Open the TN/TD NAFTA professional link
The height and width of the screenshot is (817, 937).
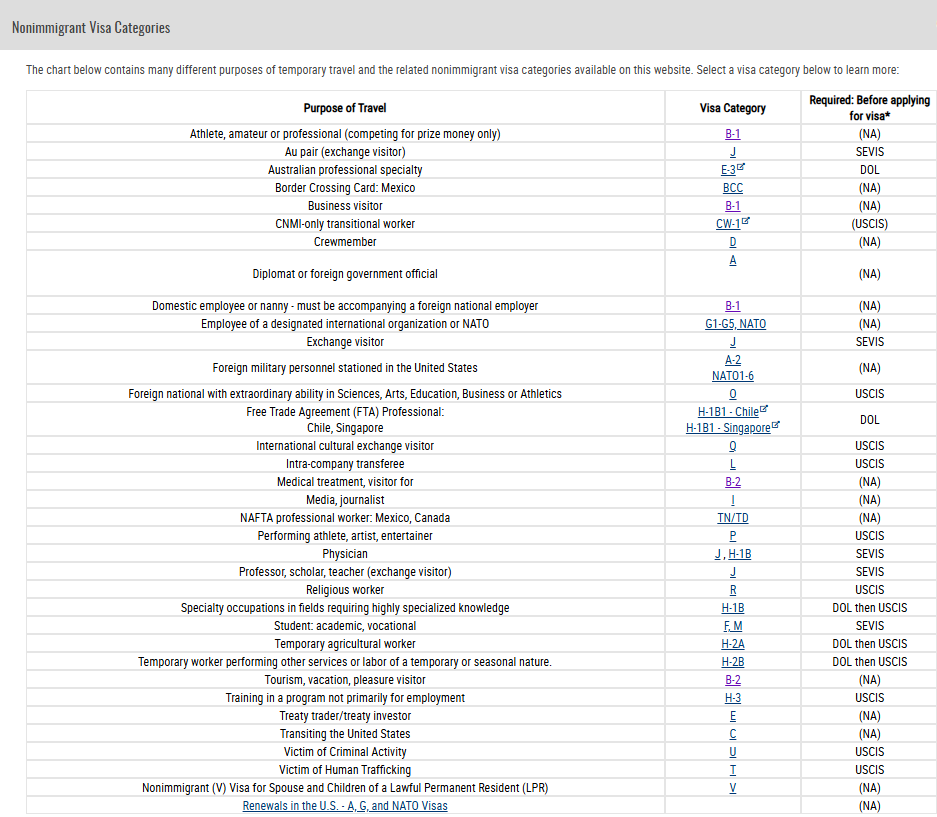733,518
